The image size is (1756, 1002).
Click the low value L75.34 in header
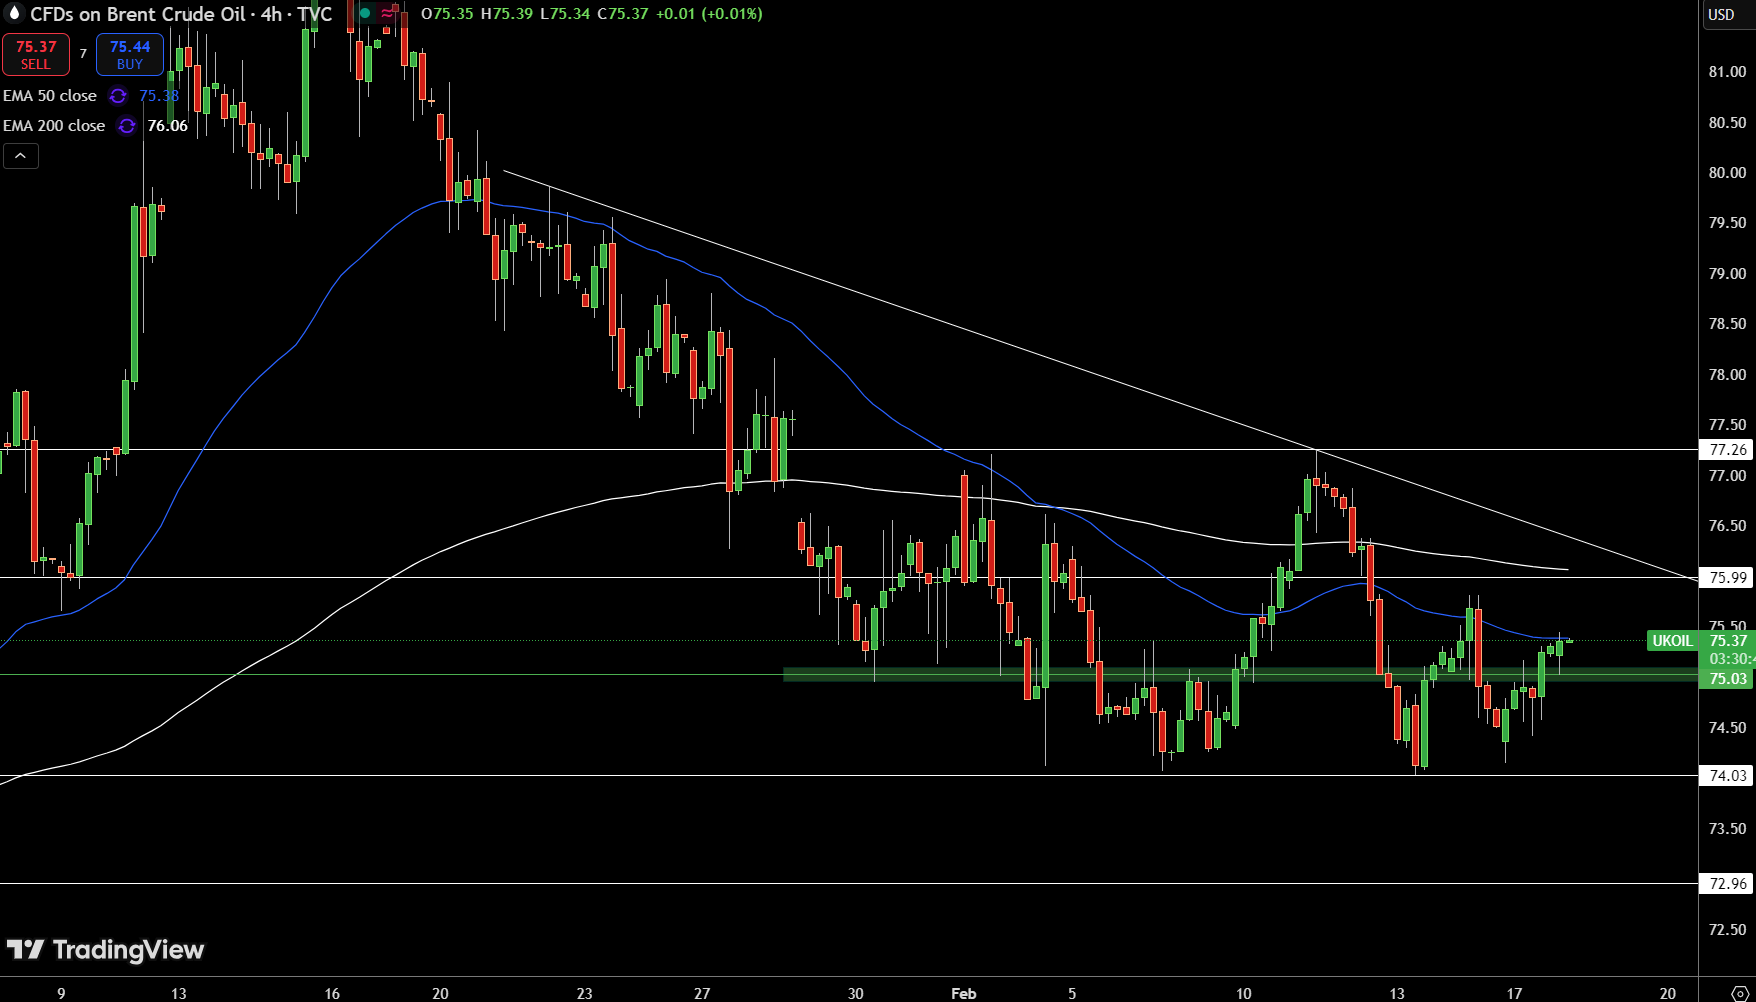565,14
